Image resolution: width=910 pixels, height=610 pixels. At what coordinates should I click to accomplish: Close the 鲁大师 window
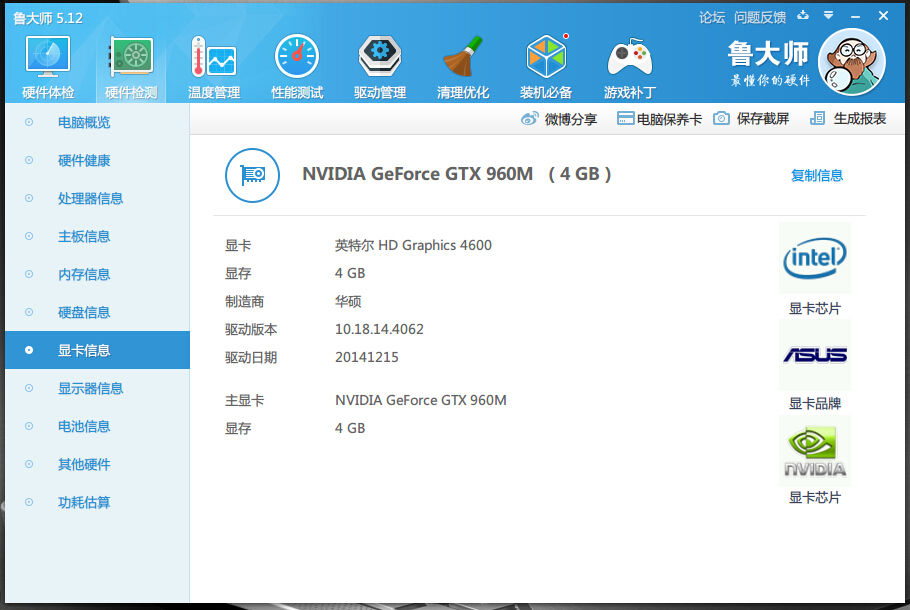[x=883, y=16]
